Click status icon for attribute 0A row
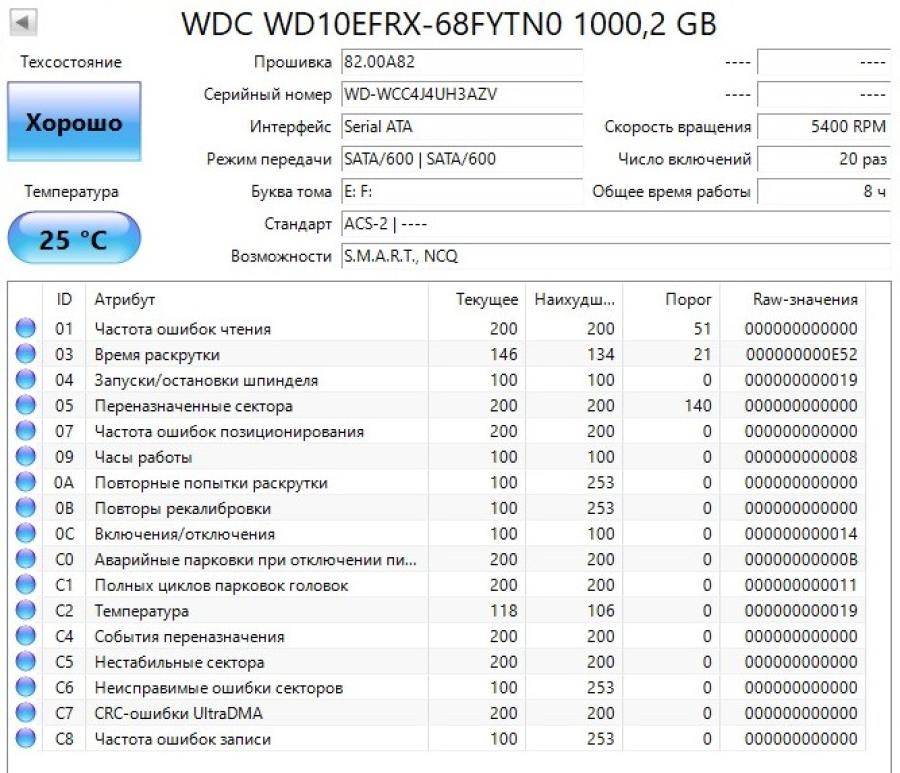The image size is (900, 773). [25, 482]
